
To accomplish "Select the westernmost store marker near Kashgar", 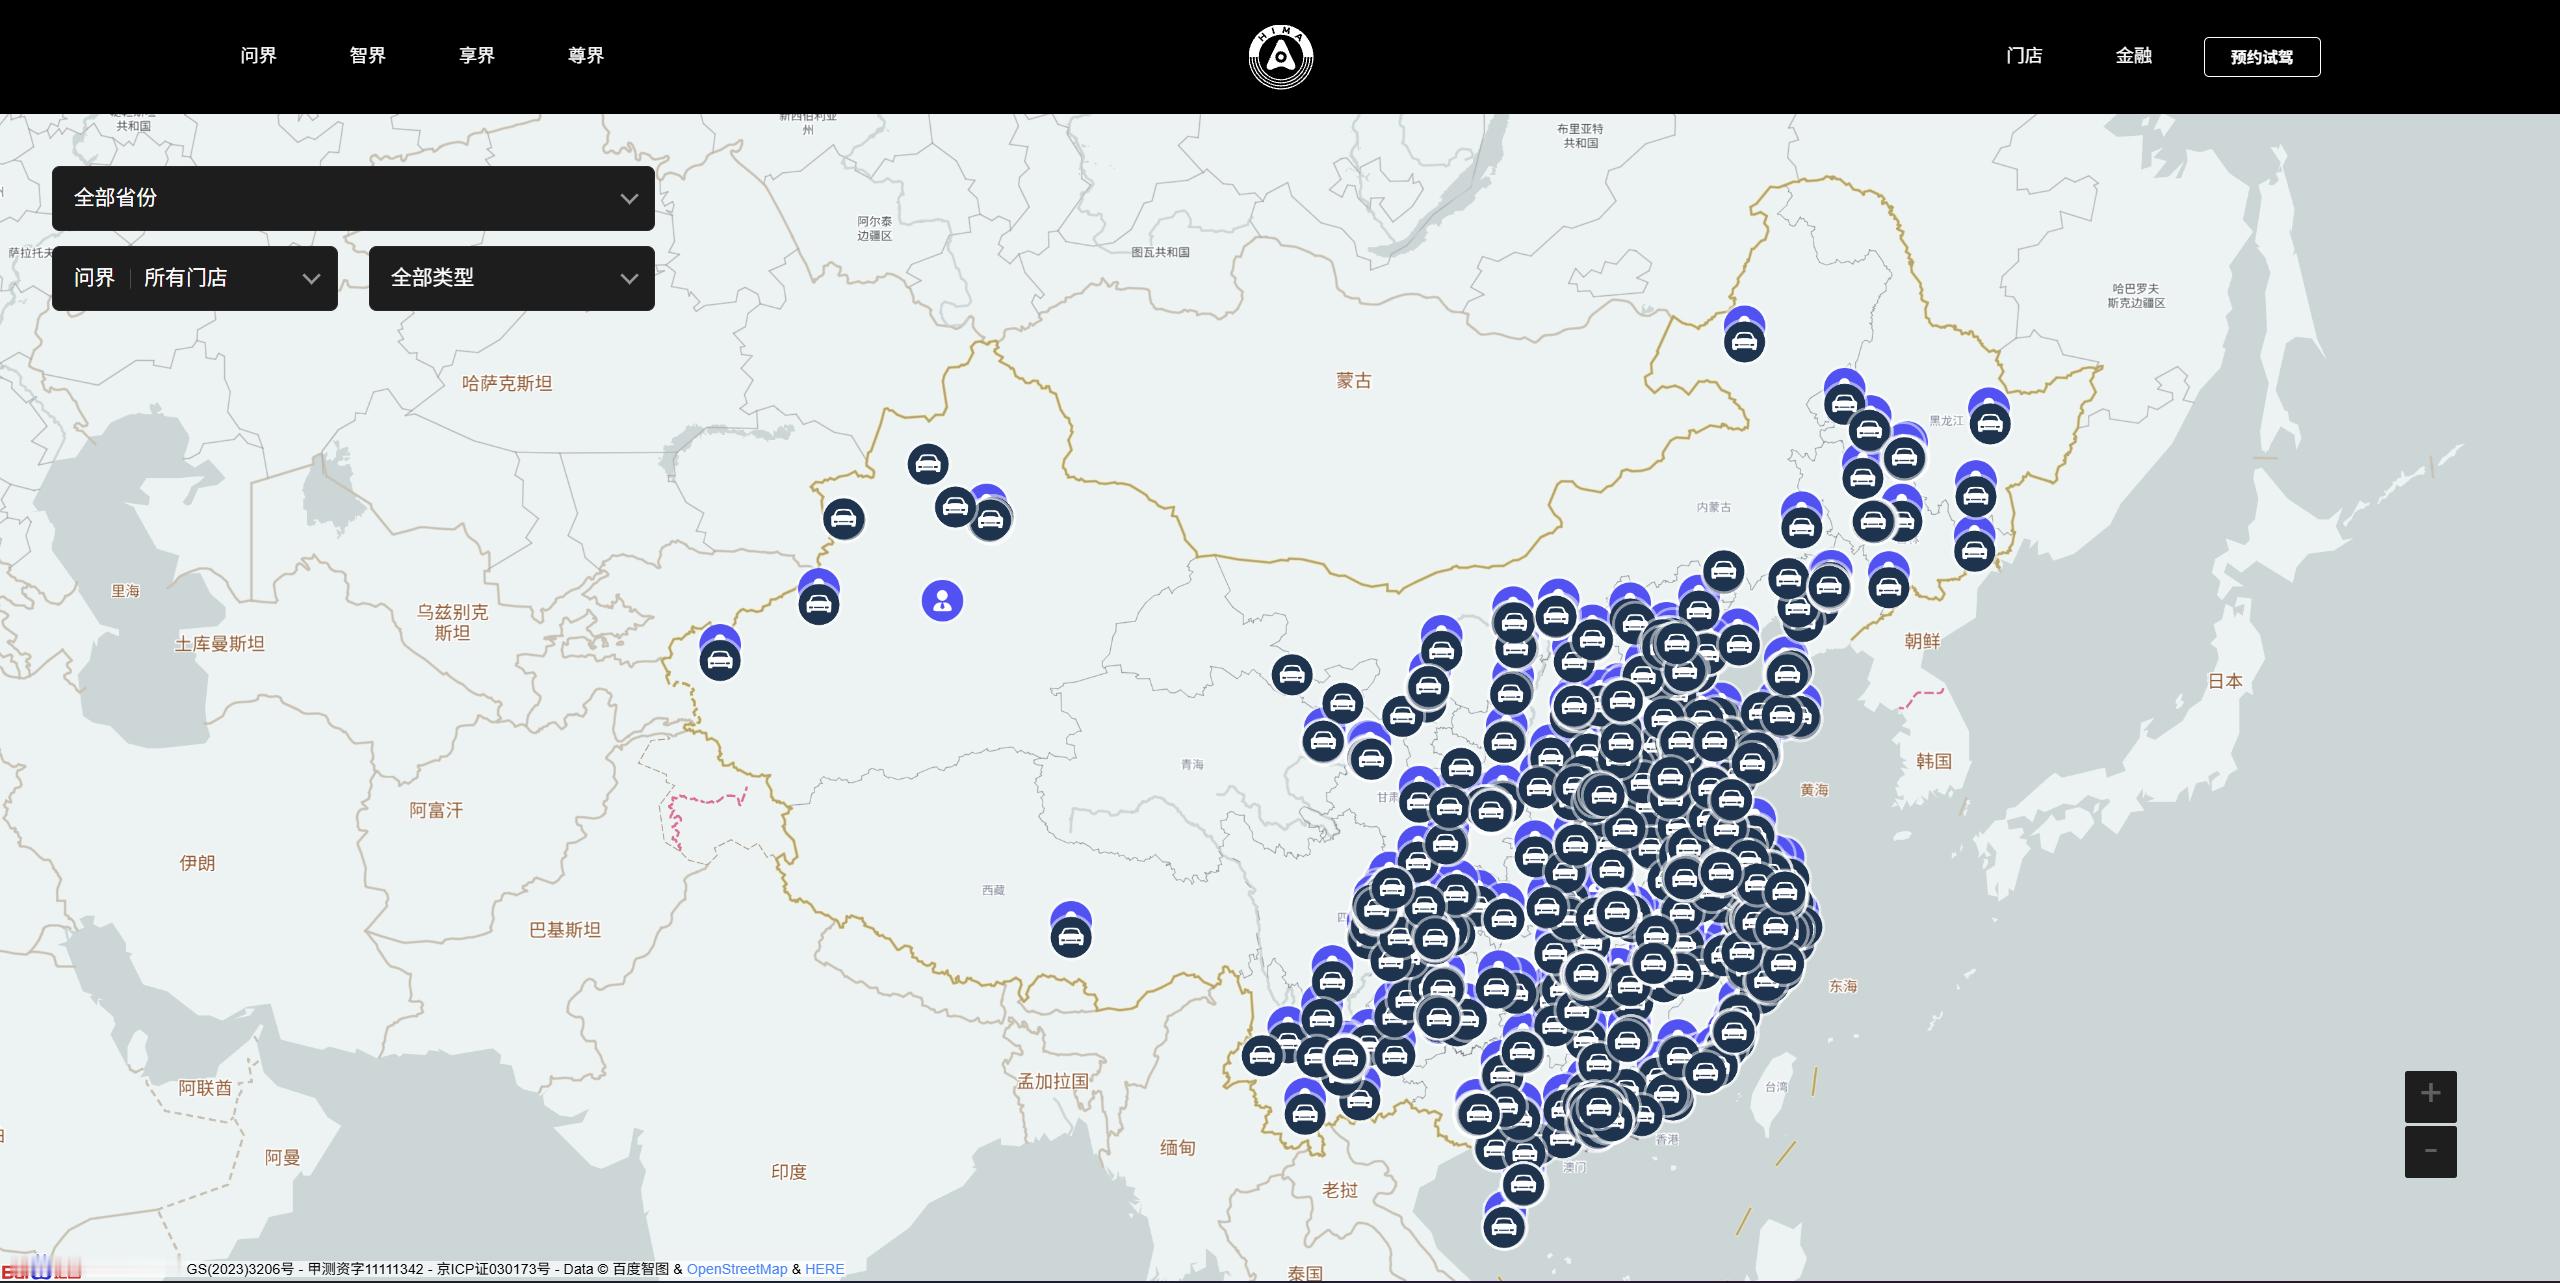I will pyautogui.click(x=720, y=660).
